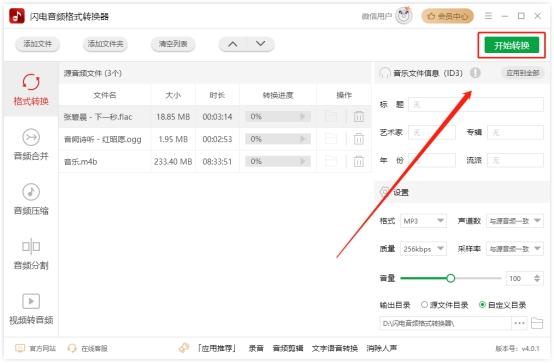Click the 08:33:51 duration cell
554x363 pixels.
217,162
